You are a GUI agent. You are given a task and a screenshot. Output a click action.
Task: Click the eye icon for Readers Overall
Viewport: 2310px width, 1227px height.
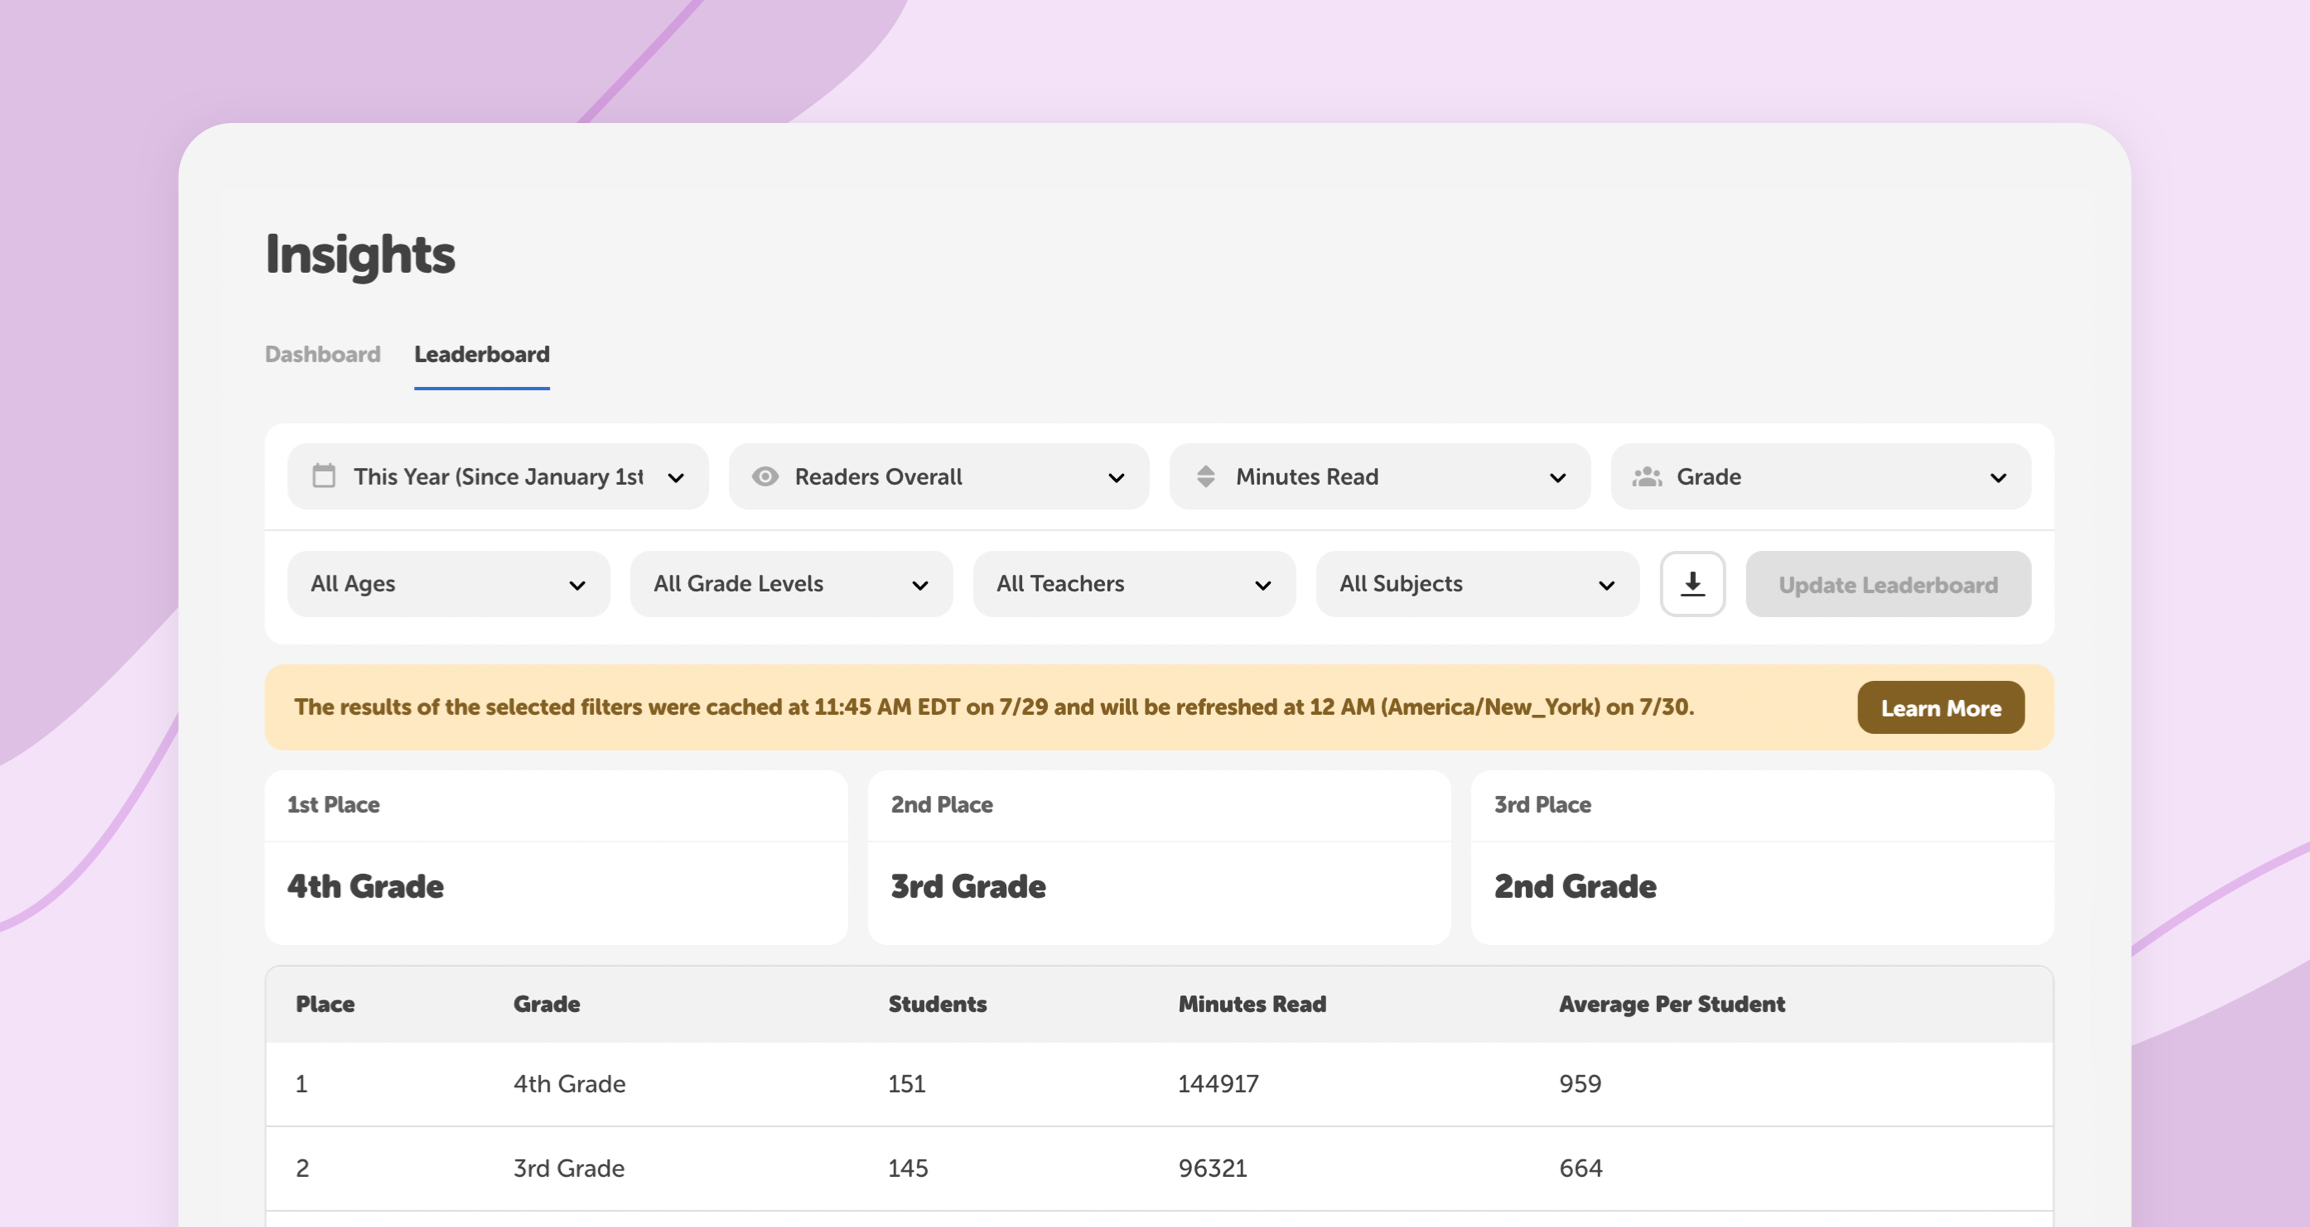764,477
